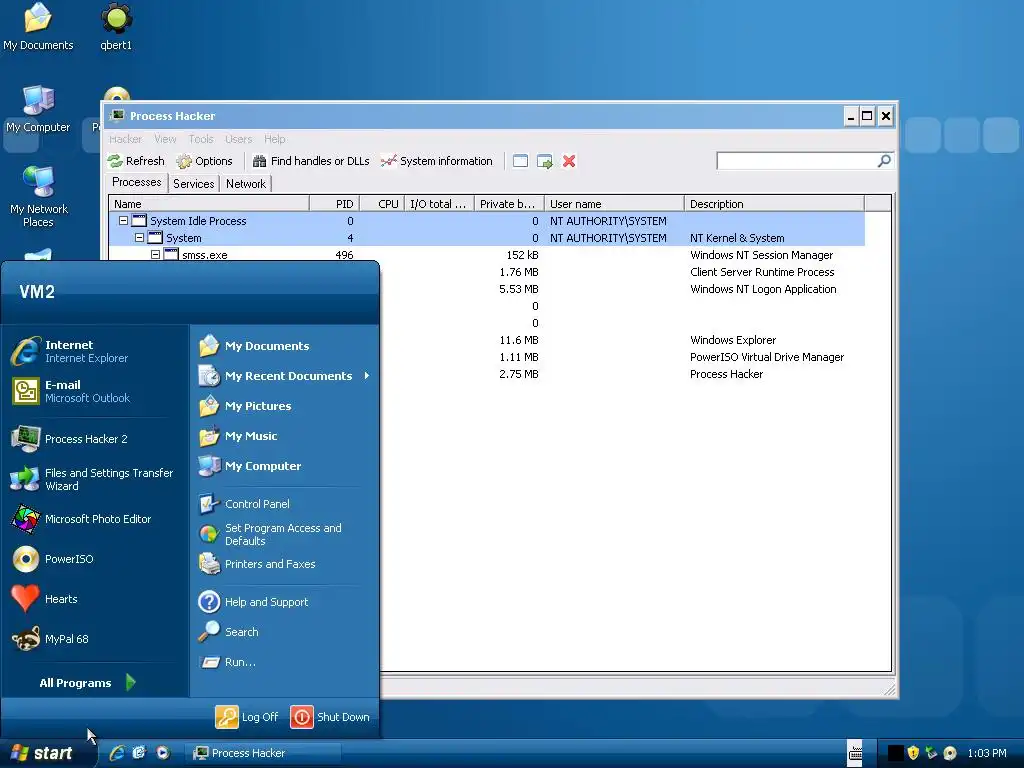The width and height of the screenshot is (1024, 768).
Task: Sort by the I/O total column header
Action: (440, 204)
